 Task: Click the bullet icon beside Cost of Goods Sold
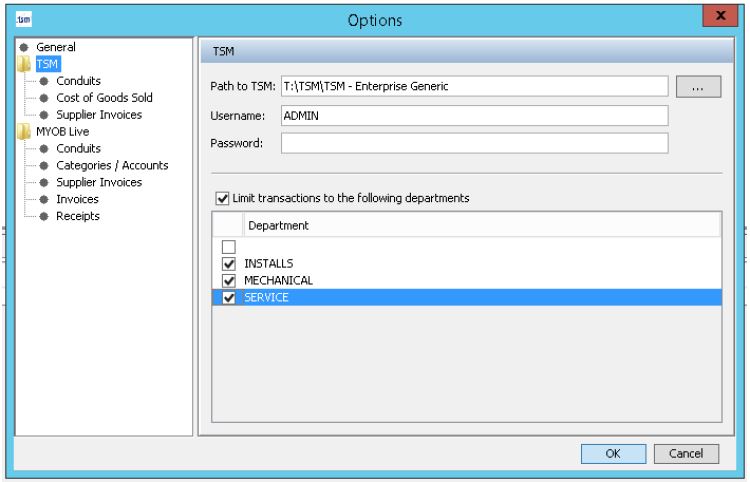46,97
